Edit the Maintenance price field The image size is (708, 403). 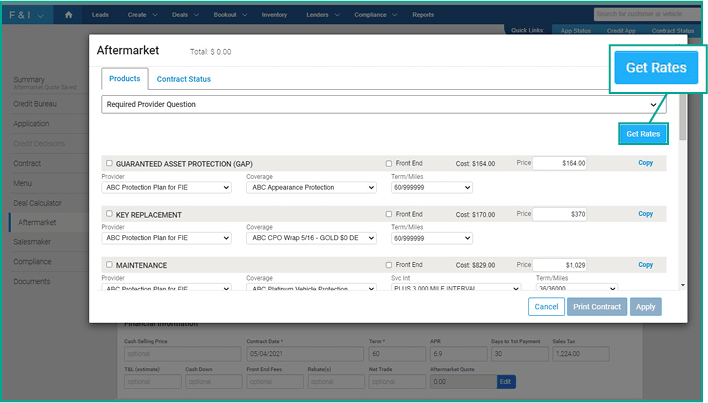[559, 265]
